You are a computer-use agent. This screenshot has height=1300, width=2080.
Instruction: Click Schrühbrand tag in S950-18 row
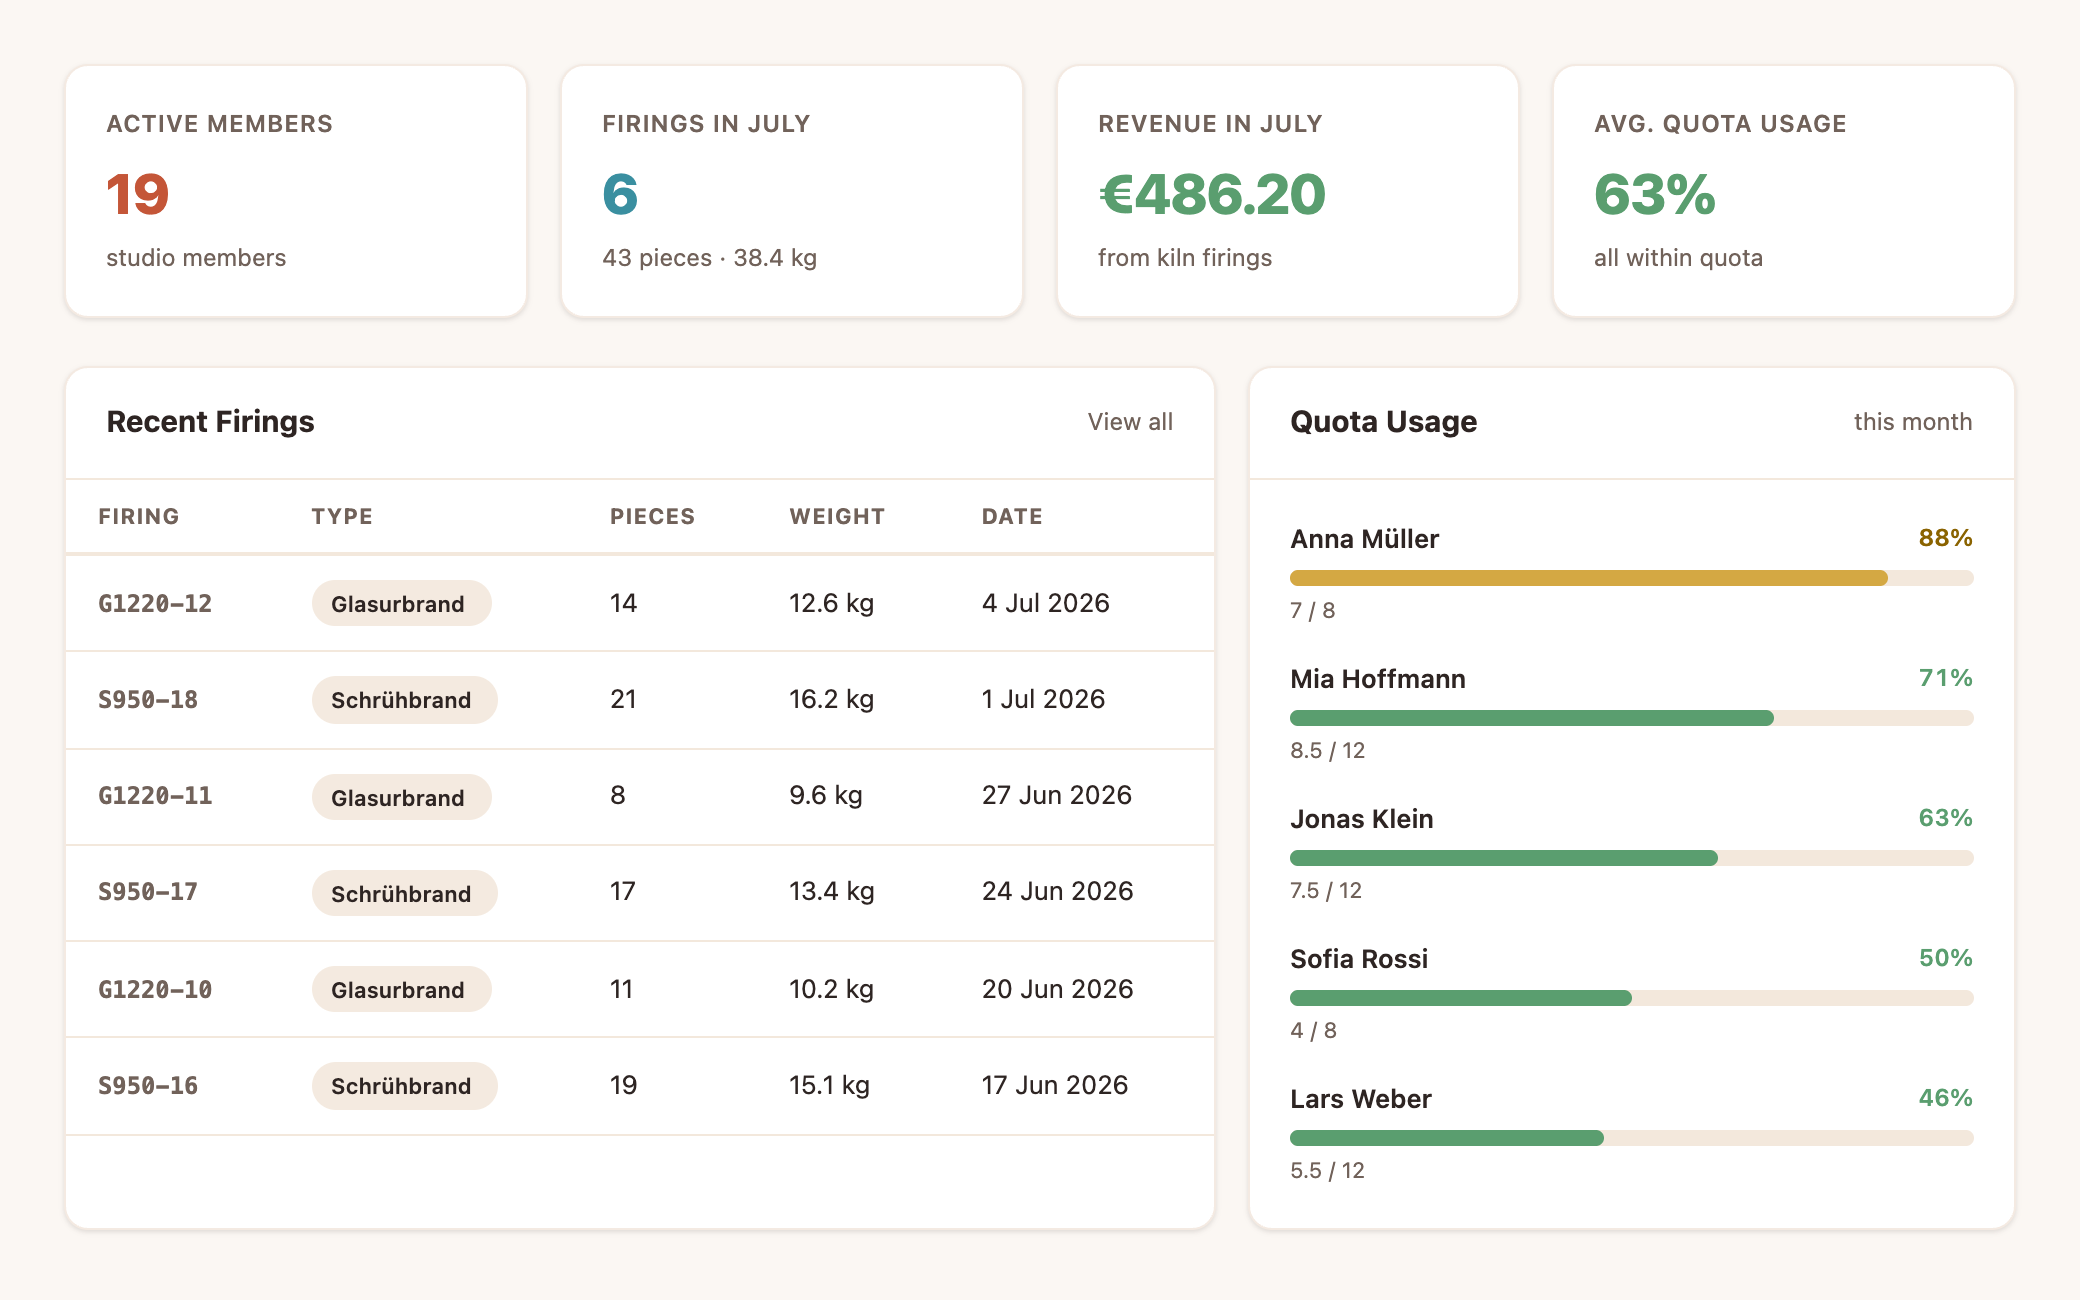[x=404, y=699]
